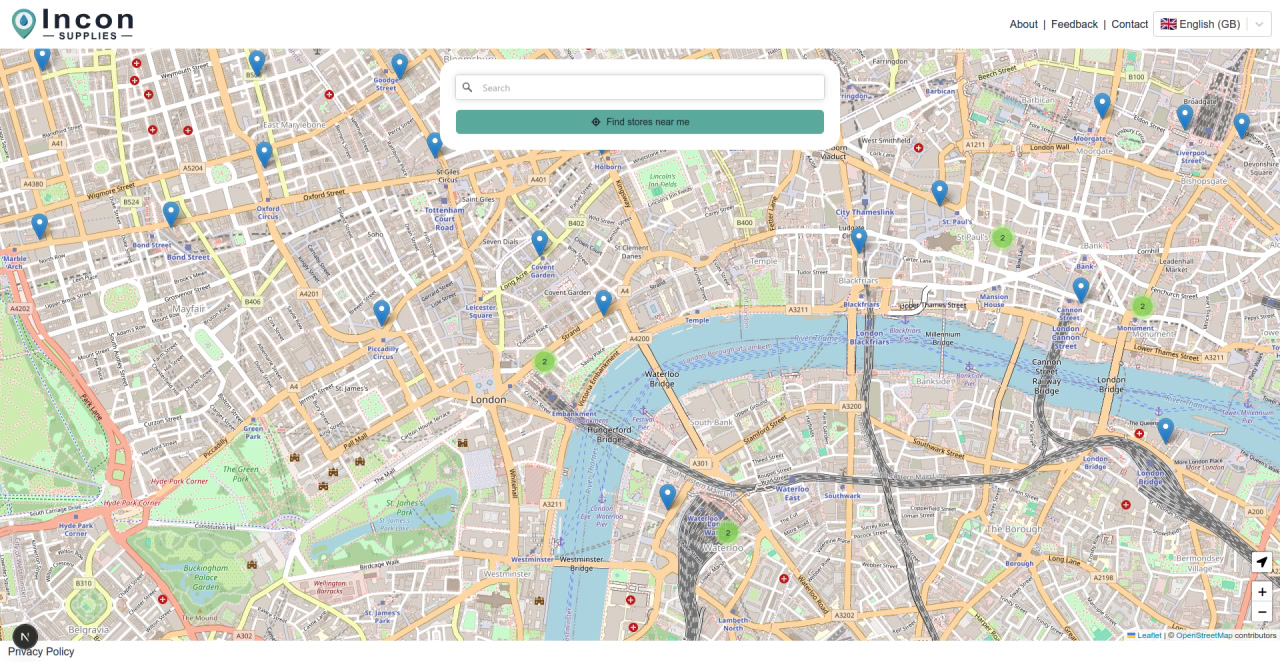1280x662 pixels.
Task: Zoom out the map with minus button
Action: tap(1262, 612)
